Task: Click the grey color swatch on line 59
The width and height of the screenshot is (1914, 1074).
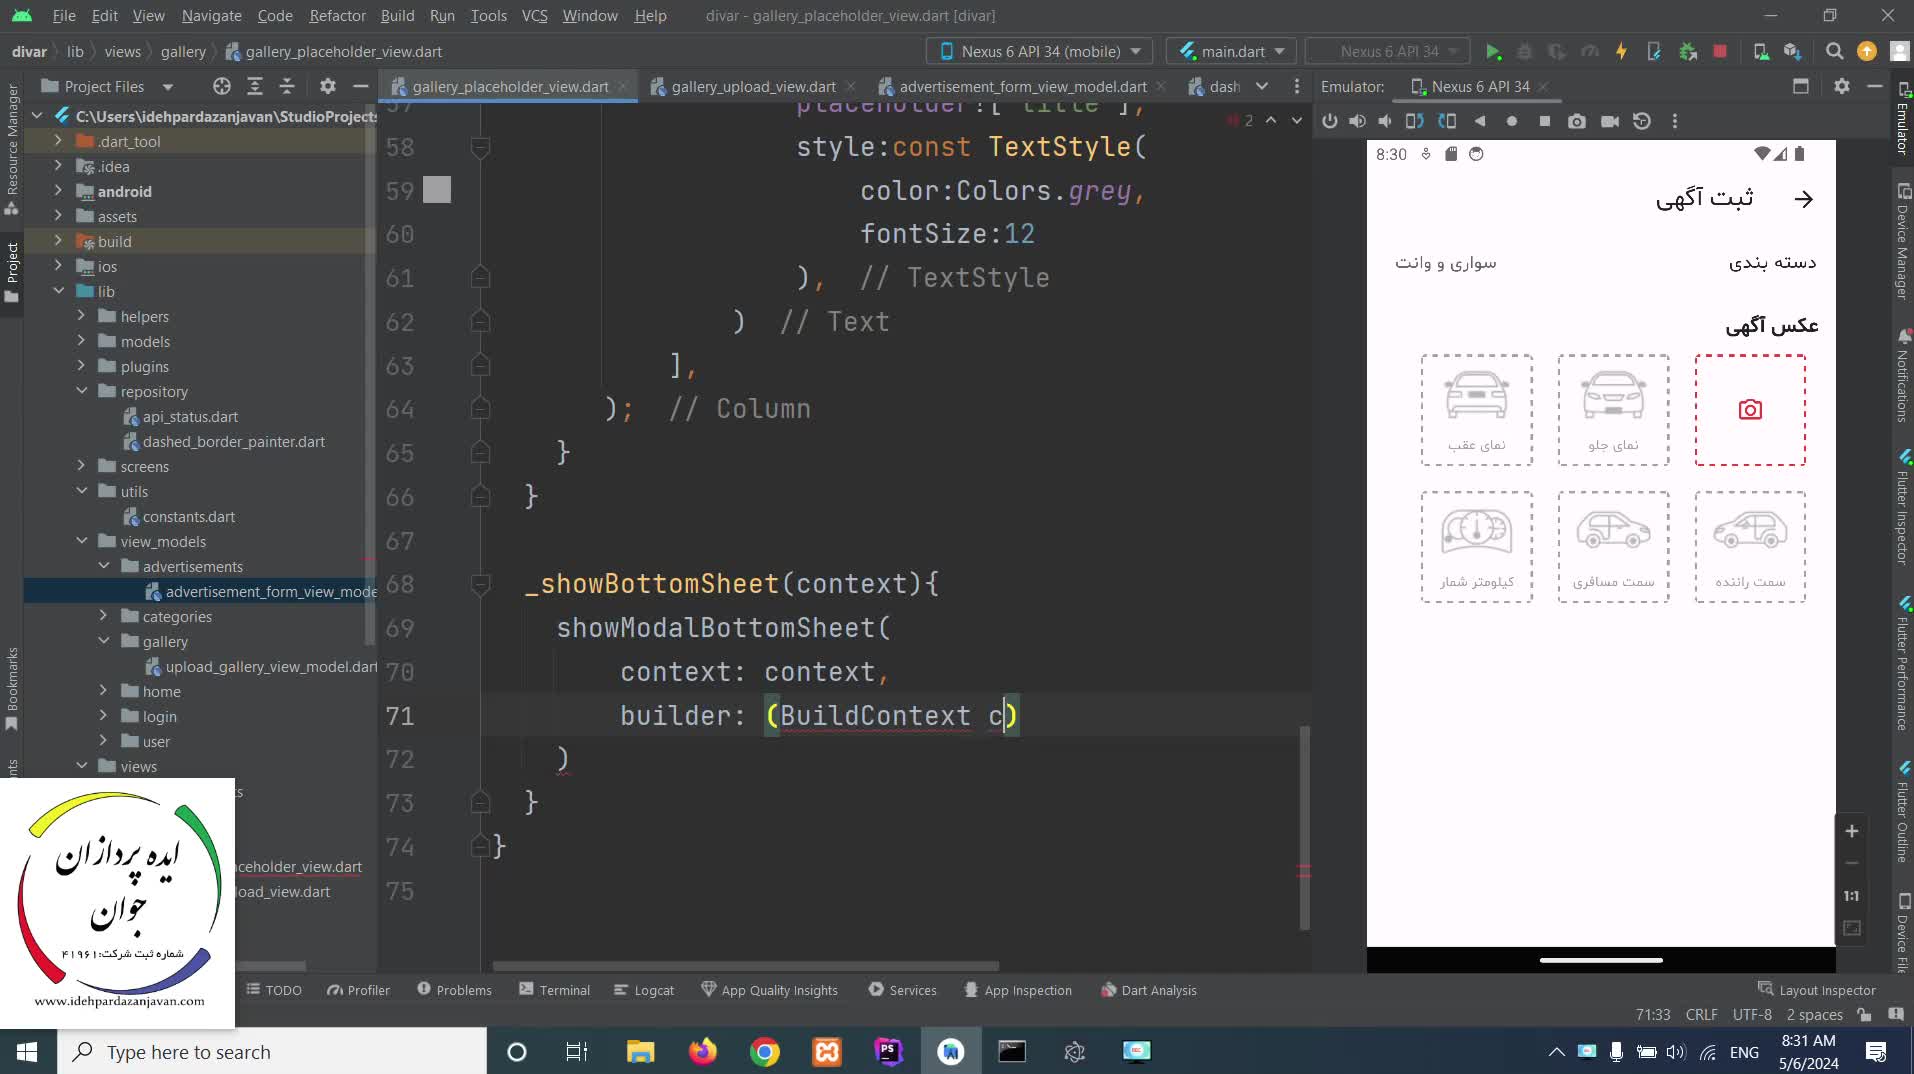Action: pyautogui.click(x=437, y=190)
